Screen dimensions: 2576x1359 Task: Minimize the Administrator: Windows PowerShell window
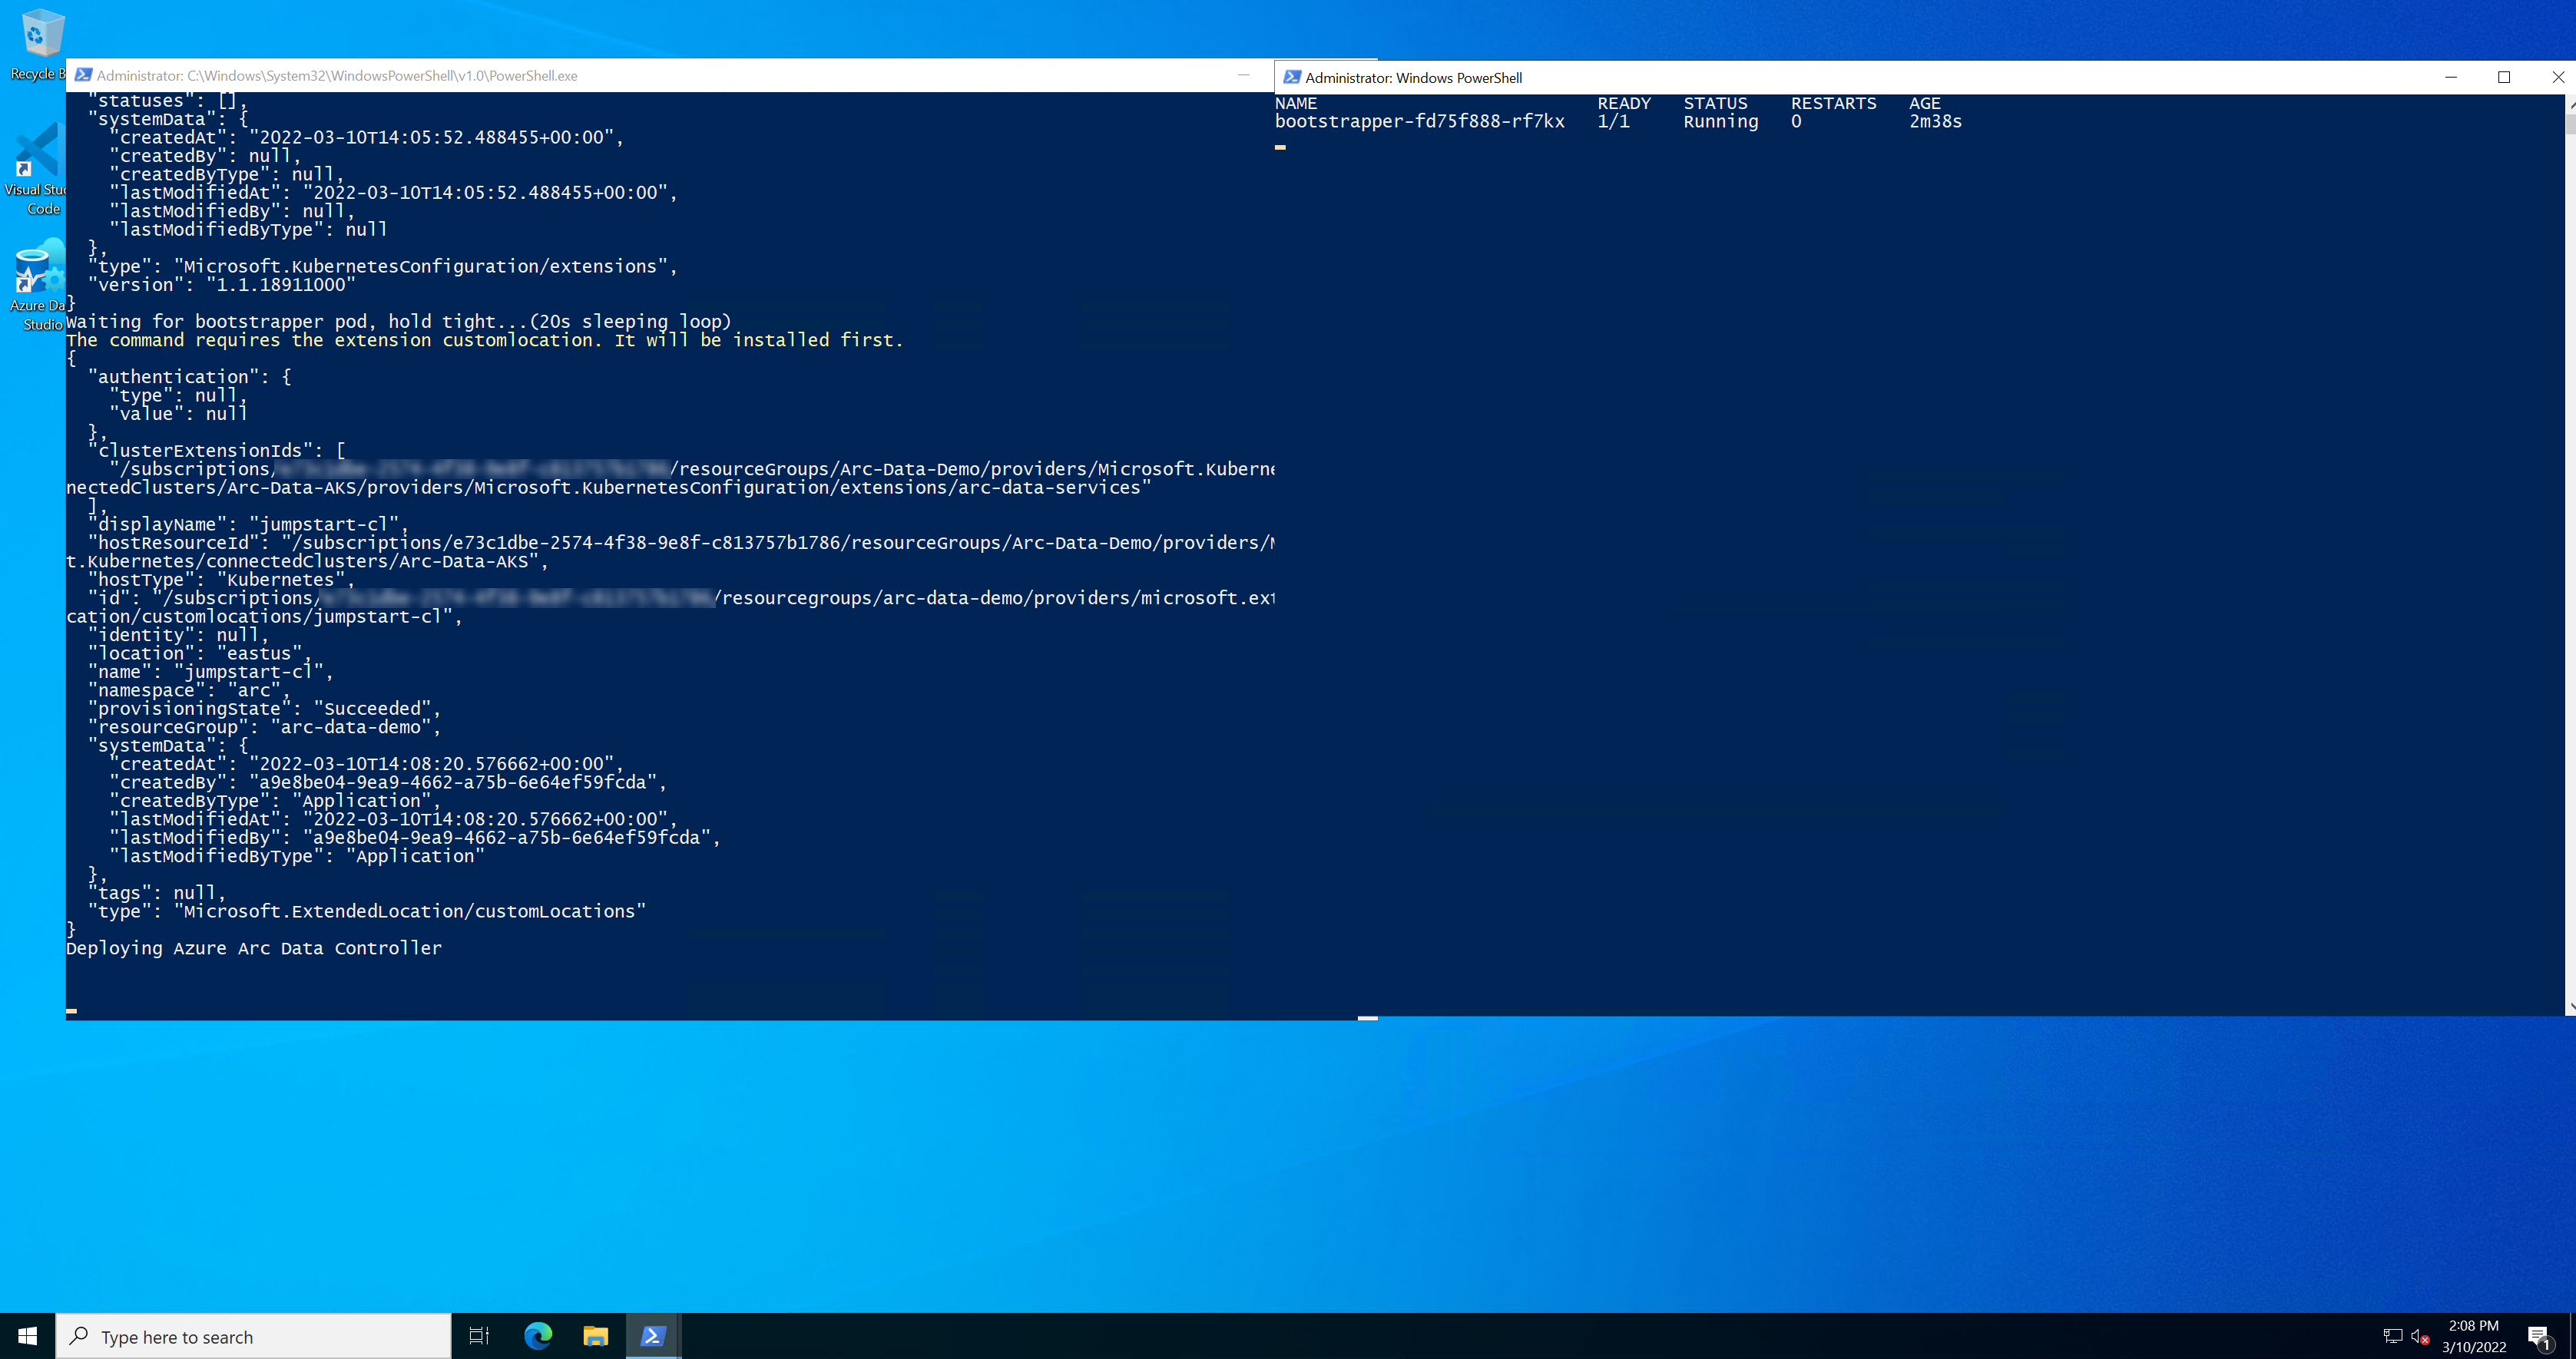(2451, 77)
